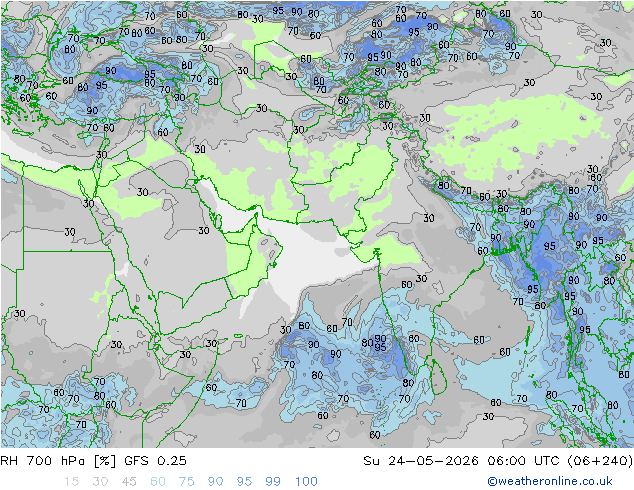Click legend value 75
The width and height of the screenshot is (634, 490).
click(187, 481)
